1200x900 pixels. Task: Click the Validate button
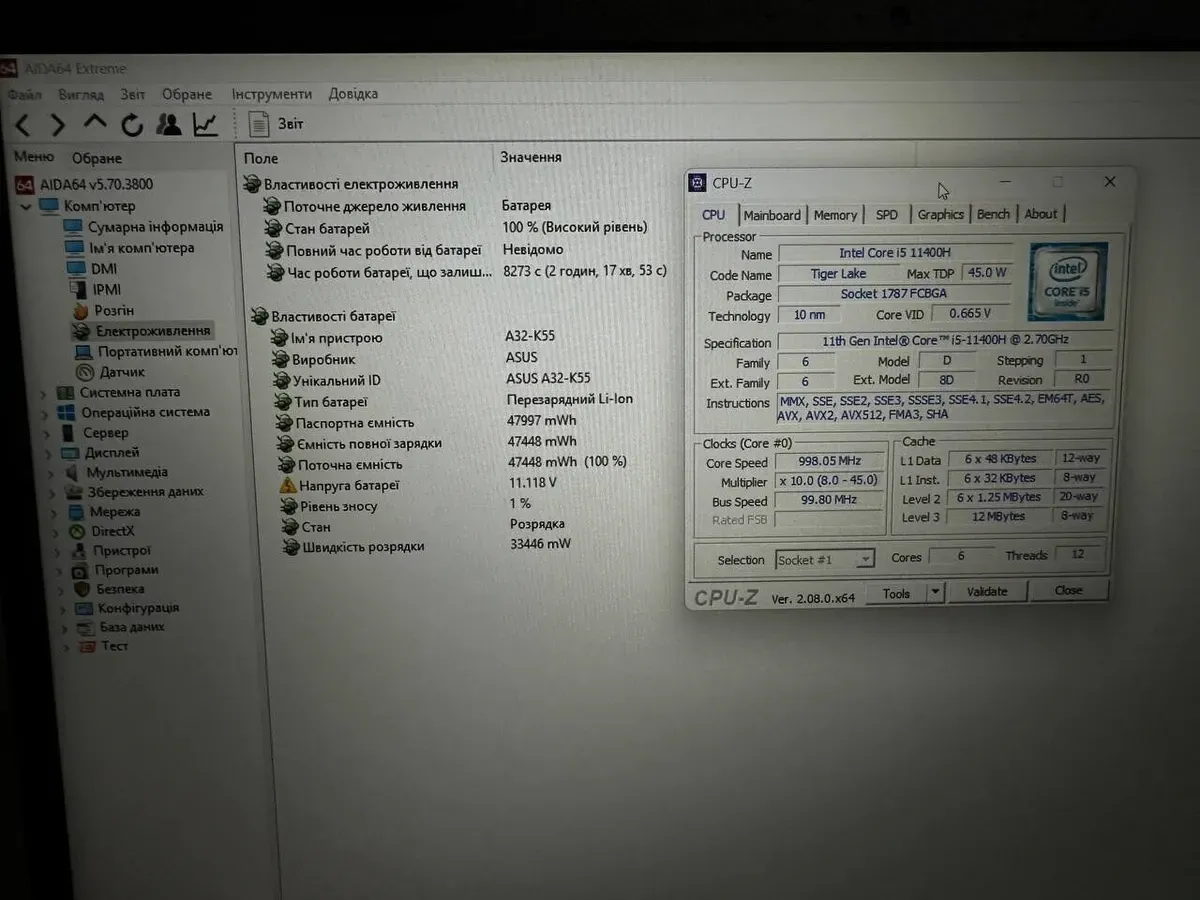coord(986,591)
